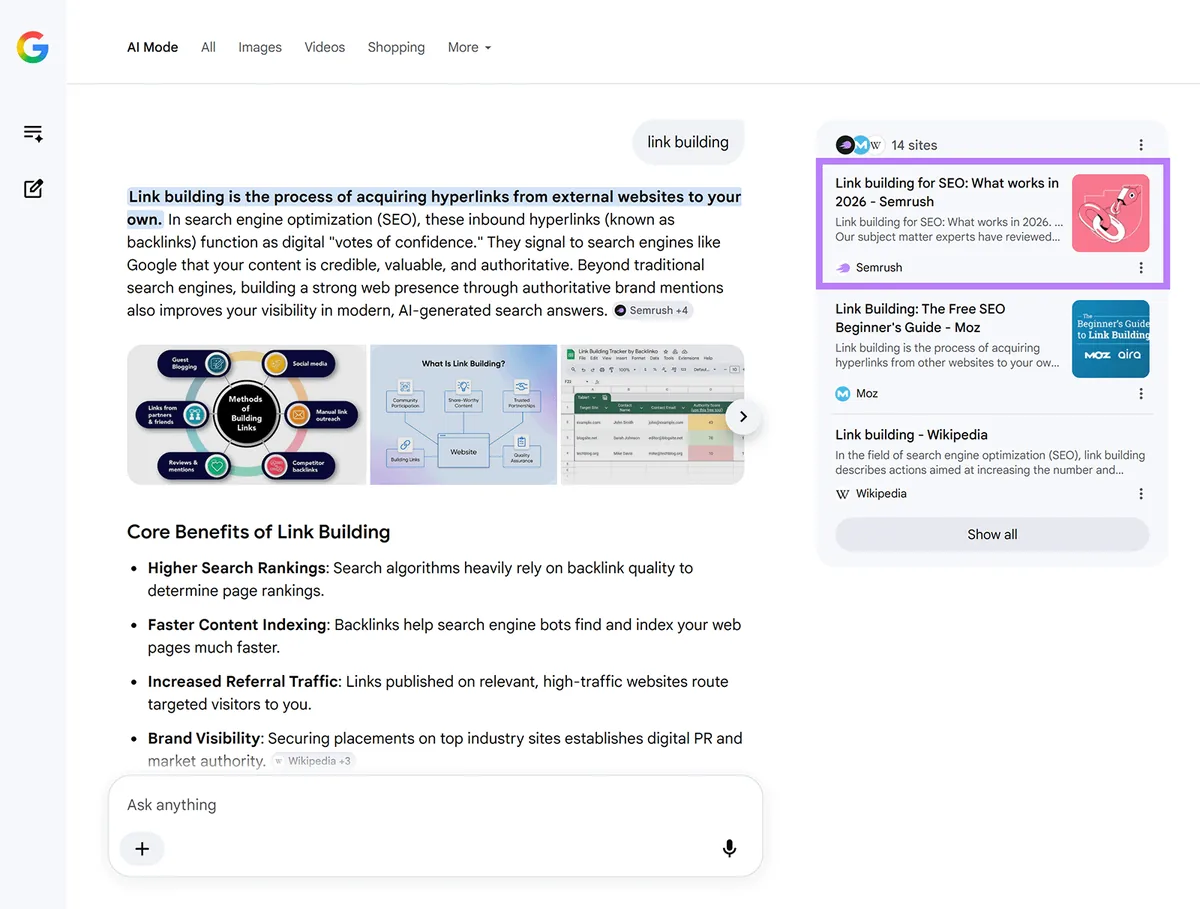Click highlighted link building definition sentence

[x=434, y=208]
